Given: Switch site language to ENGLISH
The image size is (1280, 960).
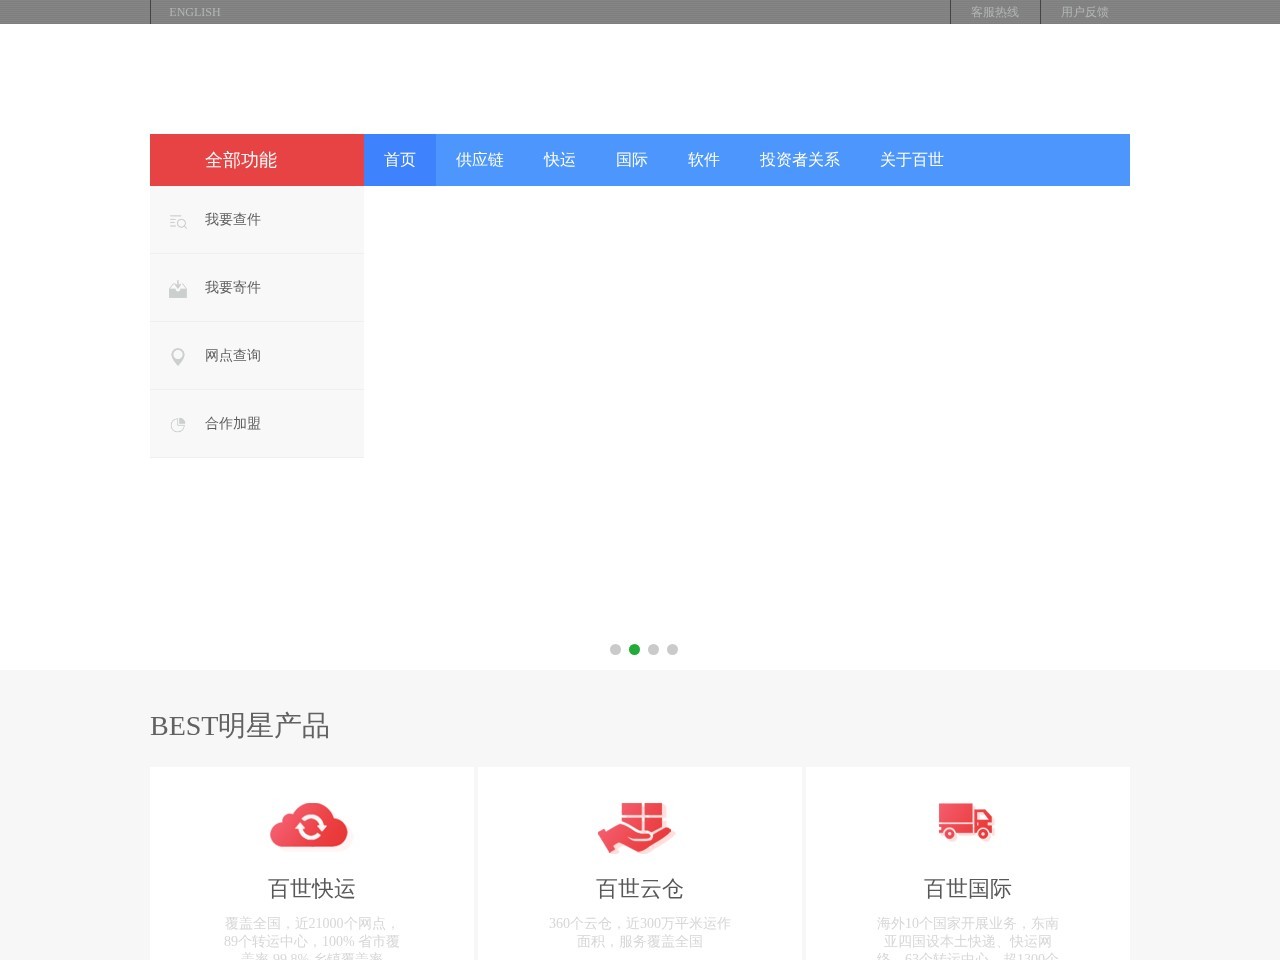Looking at the screenshot, I should [x=195, y=12].
